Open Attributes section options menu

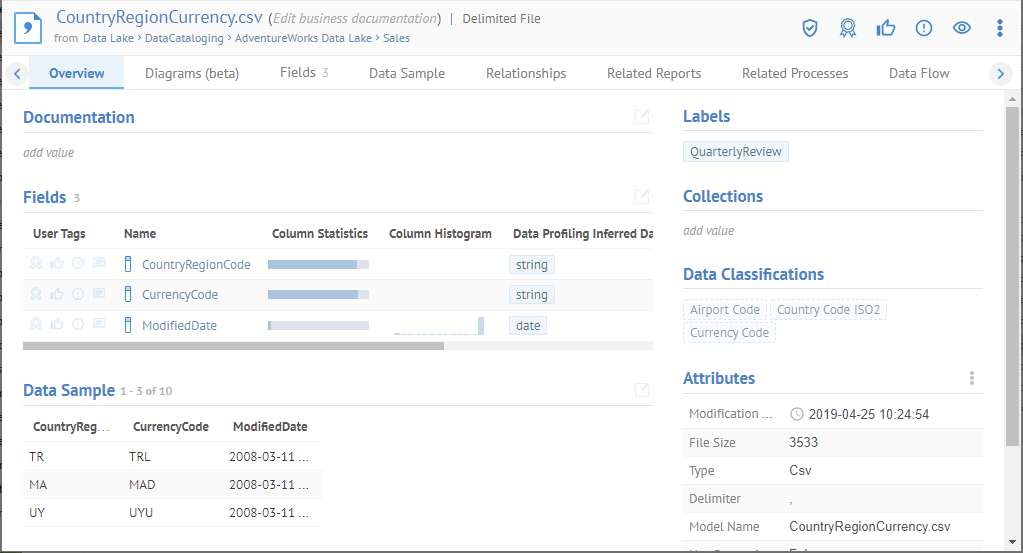pos(971,378)
